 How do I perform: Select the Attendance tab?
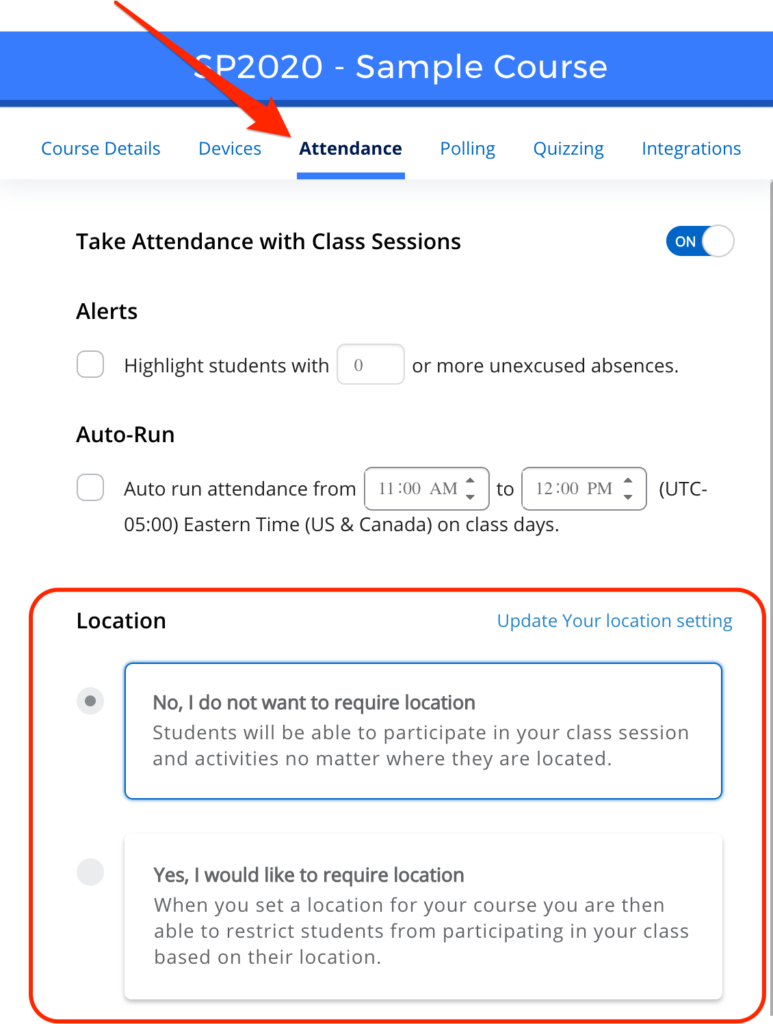point(350,149)
